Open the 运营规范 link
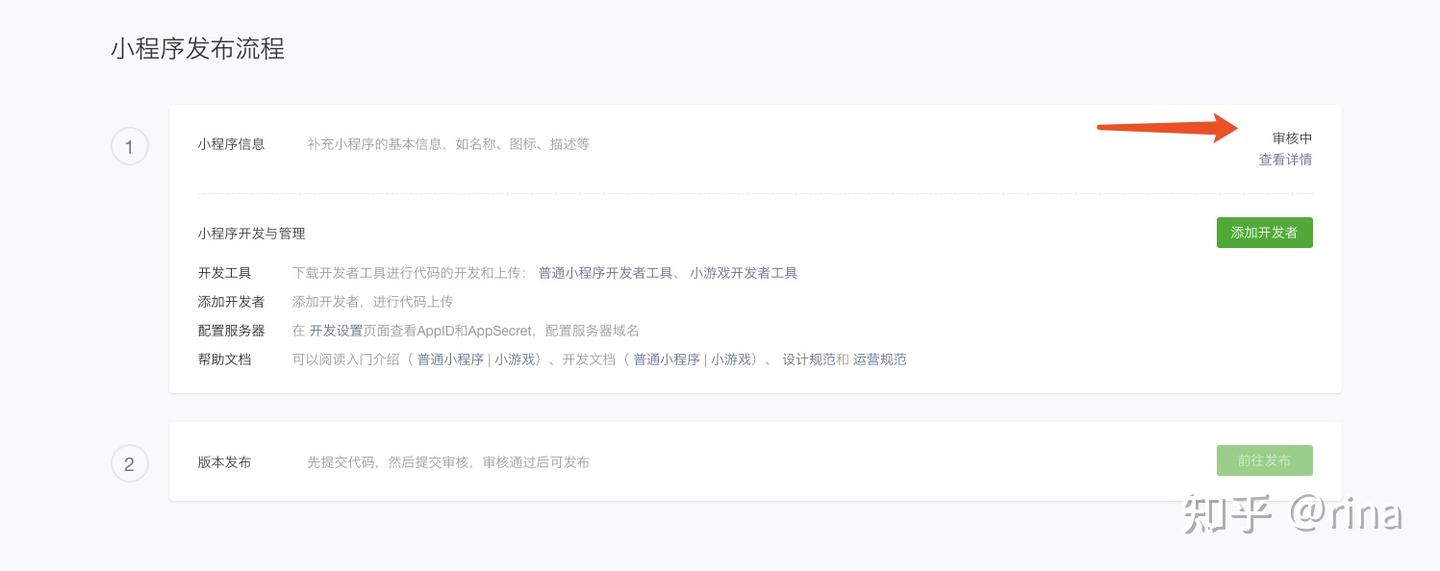This screenshot has width=1440, height=571. pos(880,360)
